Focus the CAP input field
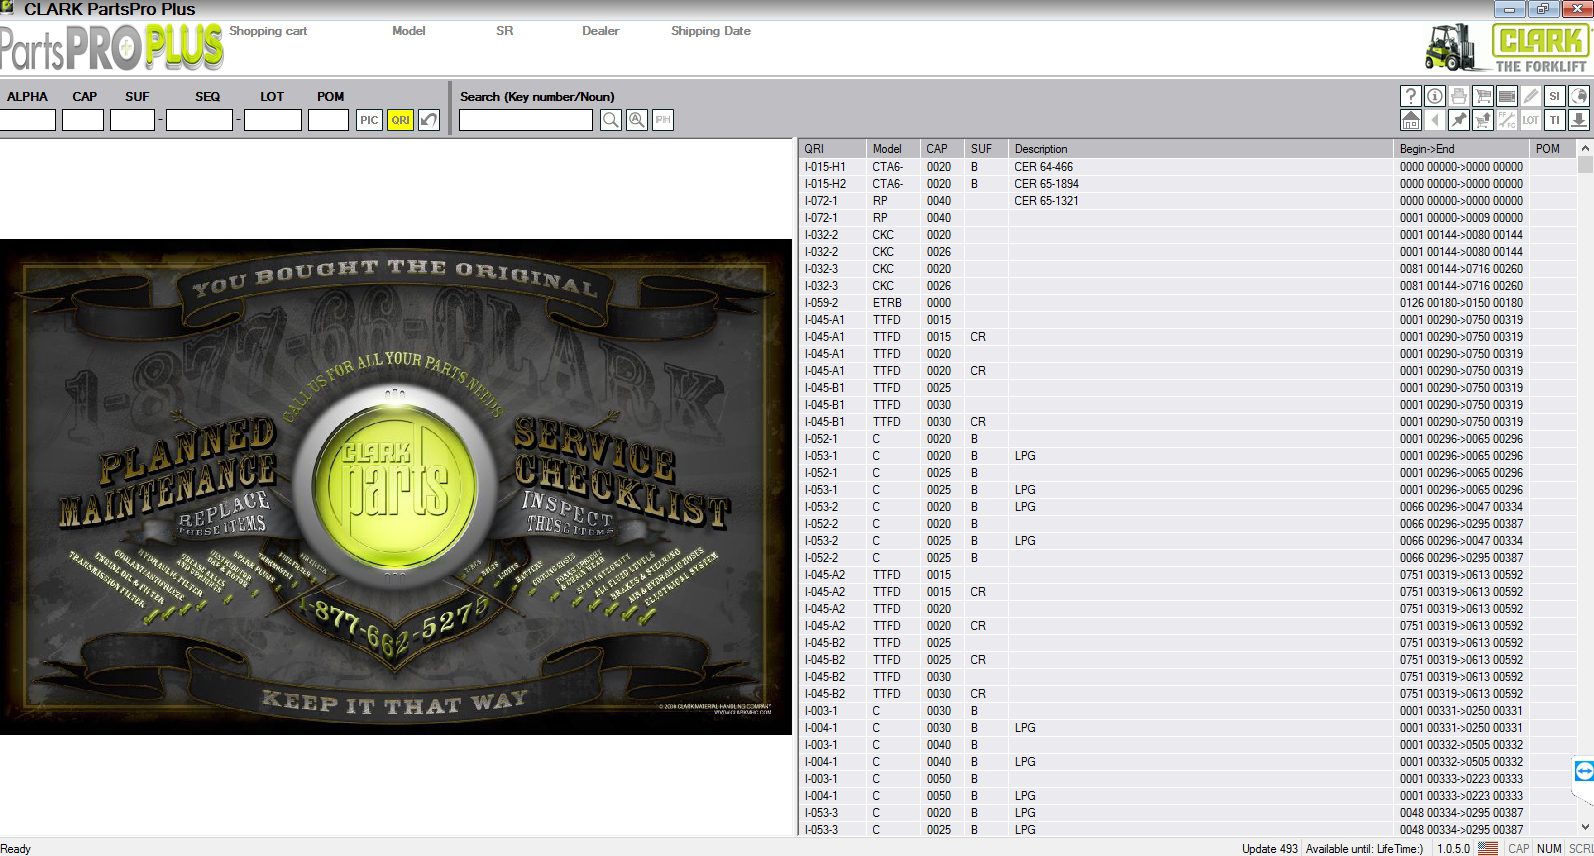1594x856 pixels. (83, 120)
